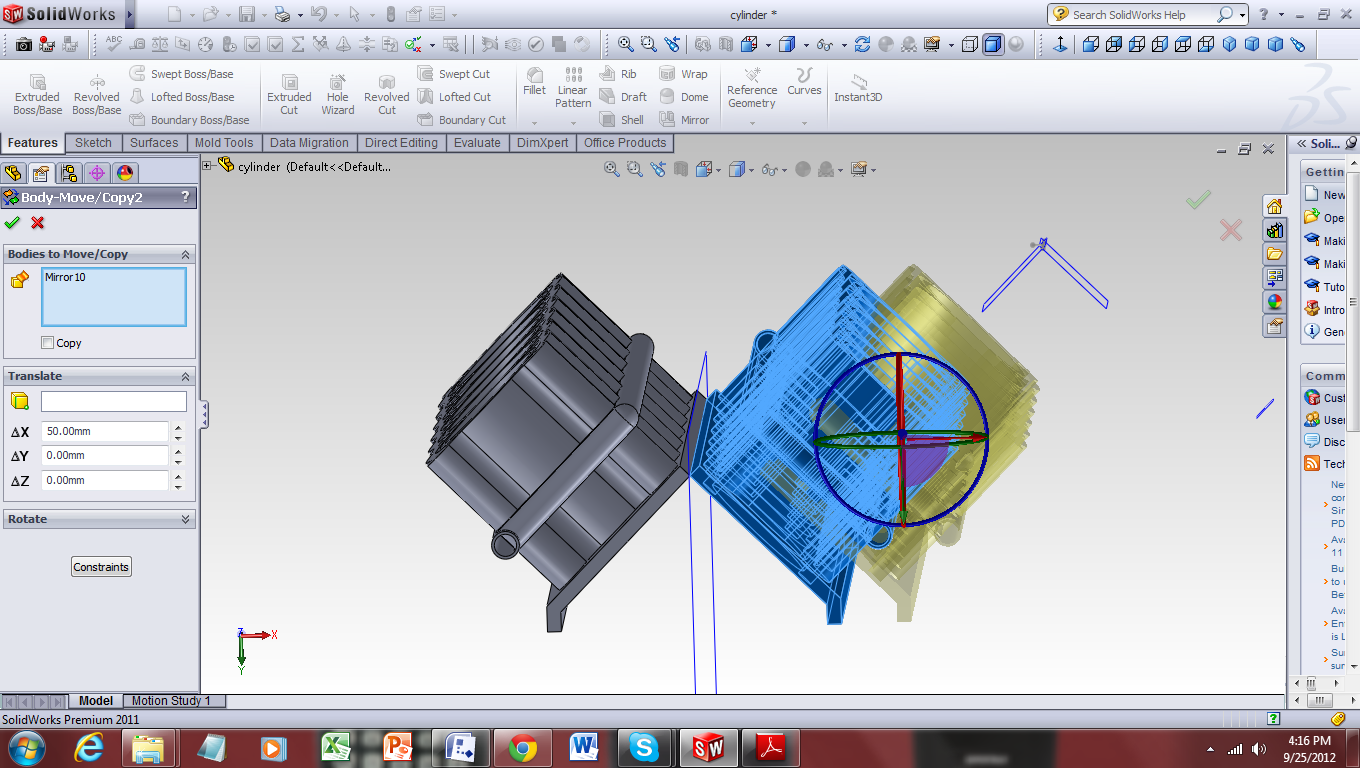Switch to the Surfaces tab

pyautogui.click(x=154, y=143)
